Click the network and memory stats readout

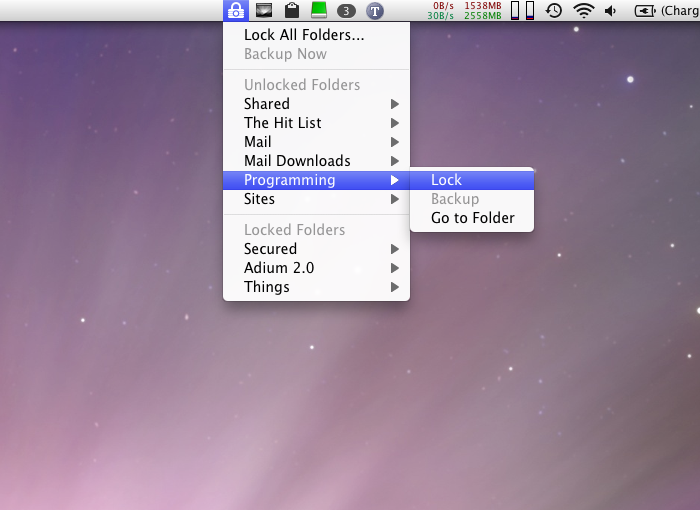click(x=464, y=11)
